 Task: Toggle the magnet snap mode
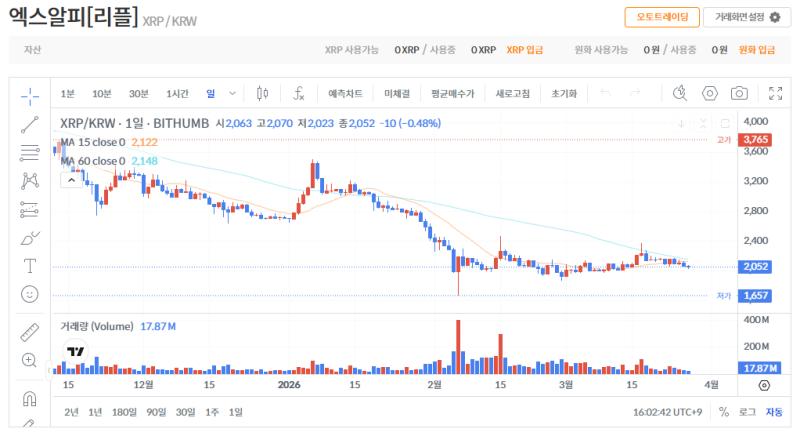30,398
